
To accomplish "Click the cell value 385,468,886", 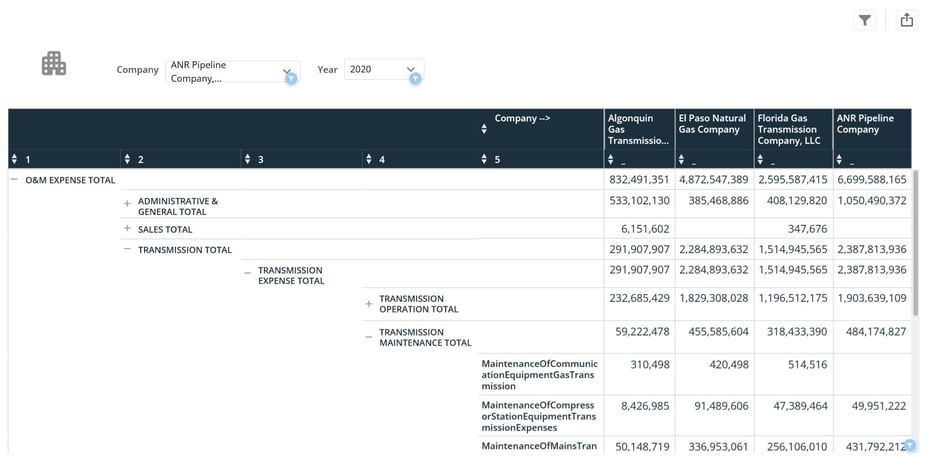I will click(x=718, y=200).
